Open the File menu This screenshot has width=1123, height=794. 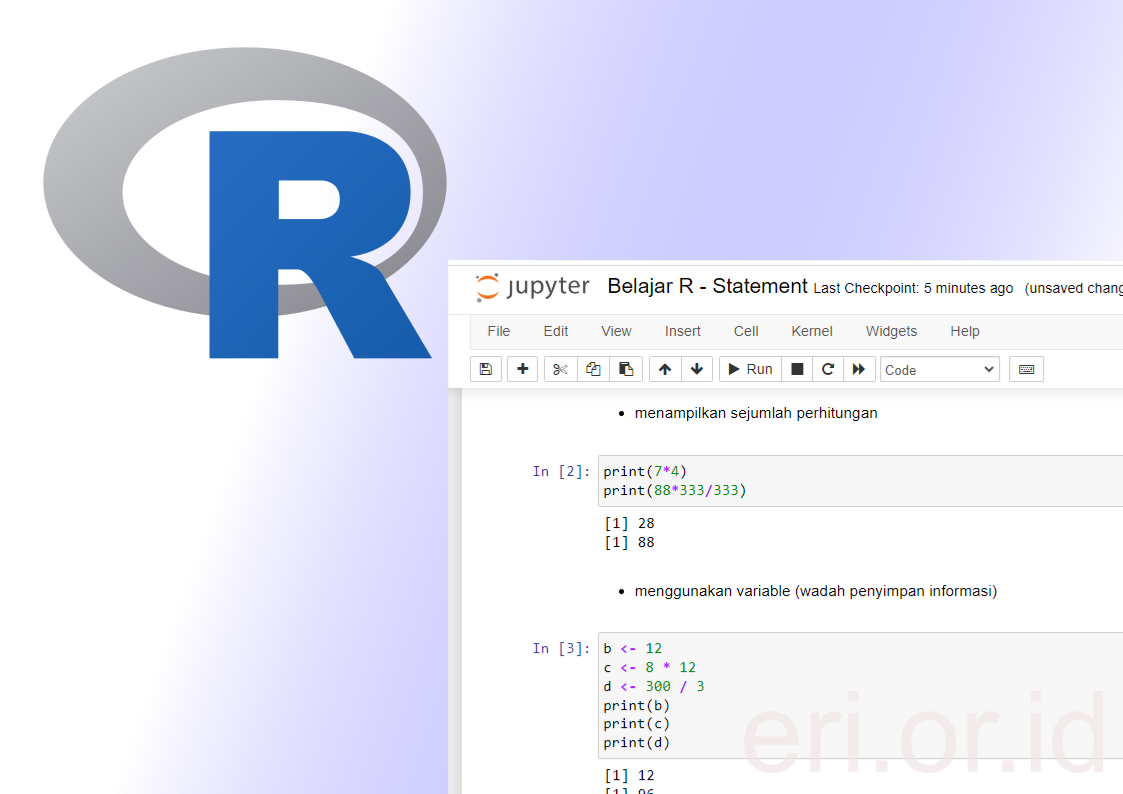click(498, 331)
